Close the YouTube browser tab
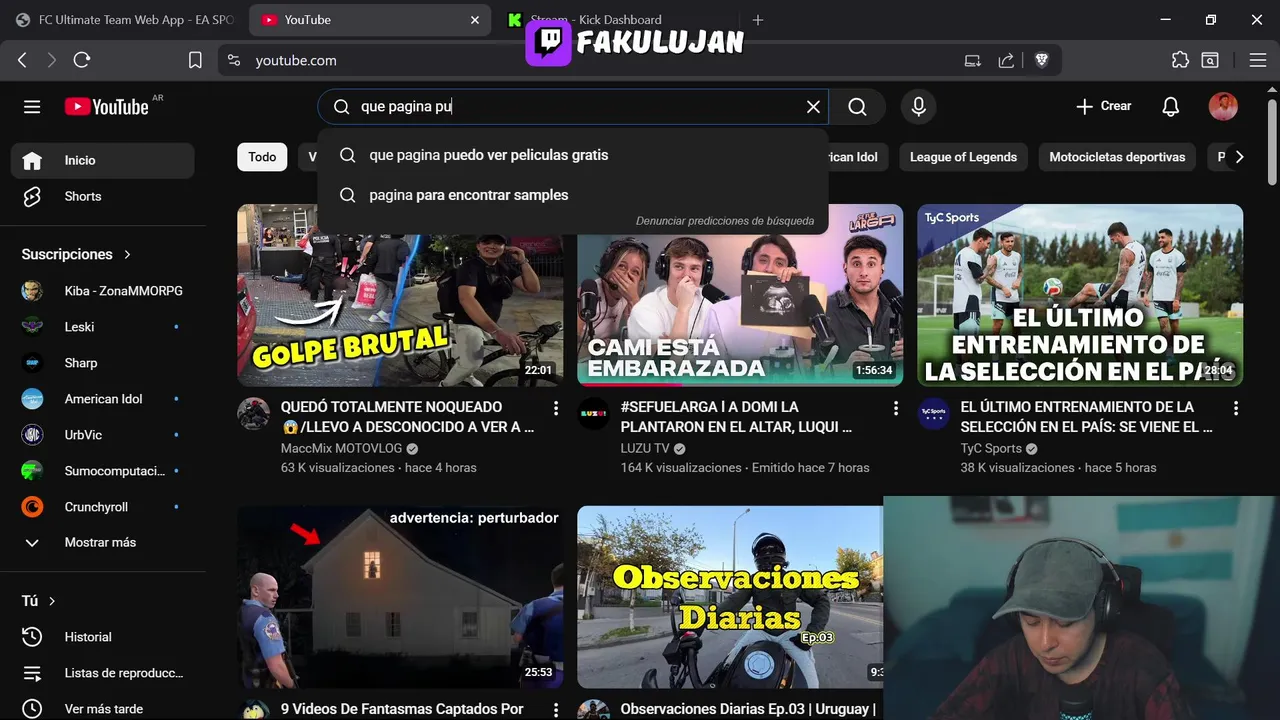The image size is (1280, 720). (x=475, y=20)
